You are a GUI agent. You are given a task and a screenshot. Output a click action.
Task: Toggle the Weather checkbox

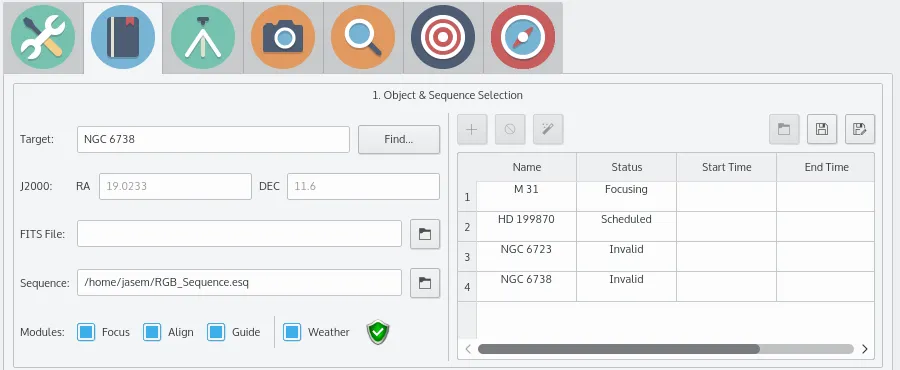[x=292, y=332]
